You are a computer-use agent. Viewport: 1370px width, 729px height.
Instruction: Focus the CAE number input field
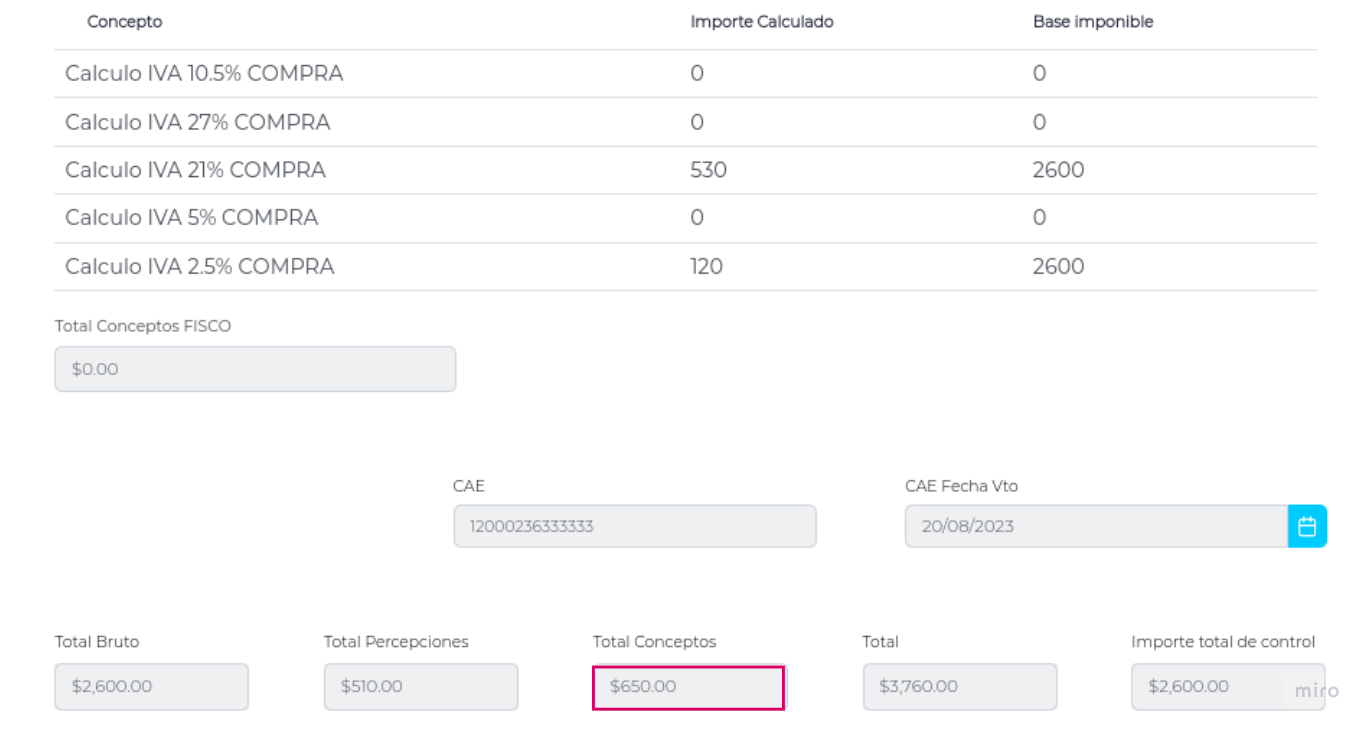click(635, 526)
